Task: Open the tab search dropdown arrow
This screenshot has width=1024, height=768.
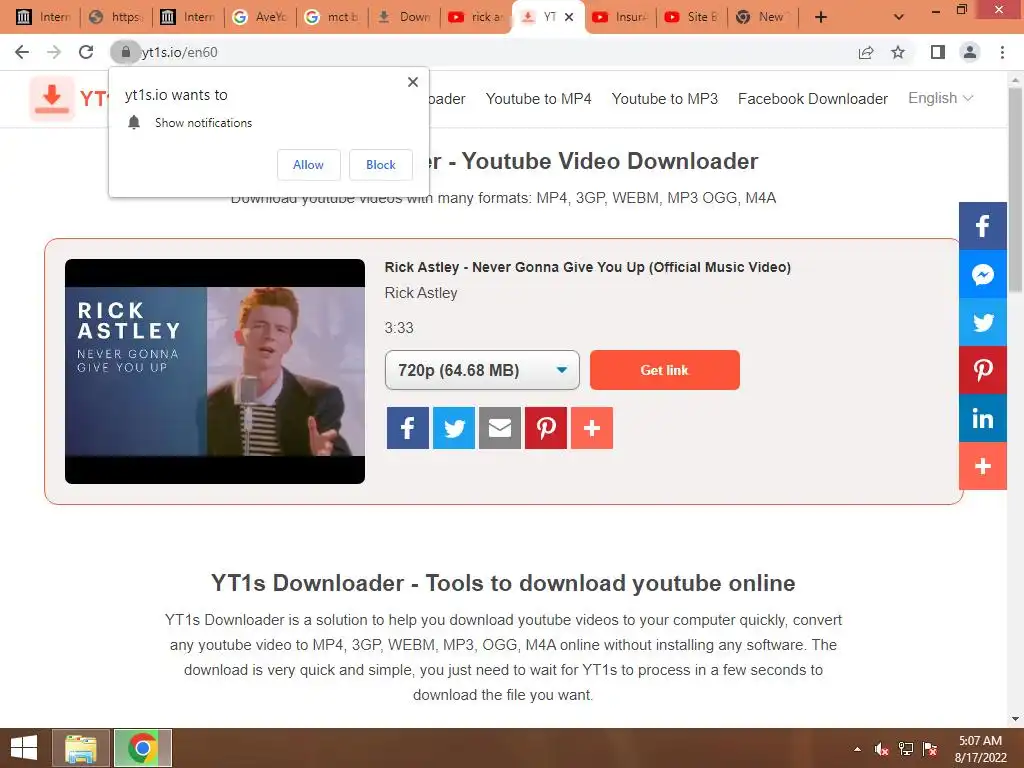Action: coord(899,18)
